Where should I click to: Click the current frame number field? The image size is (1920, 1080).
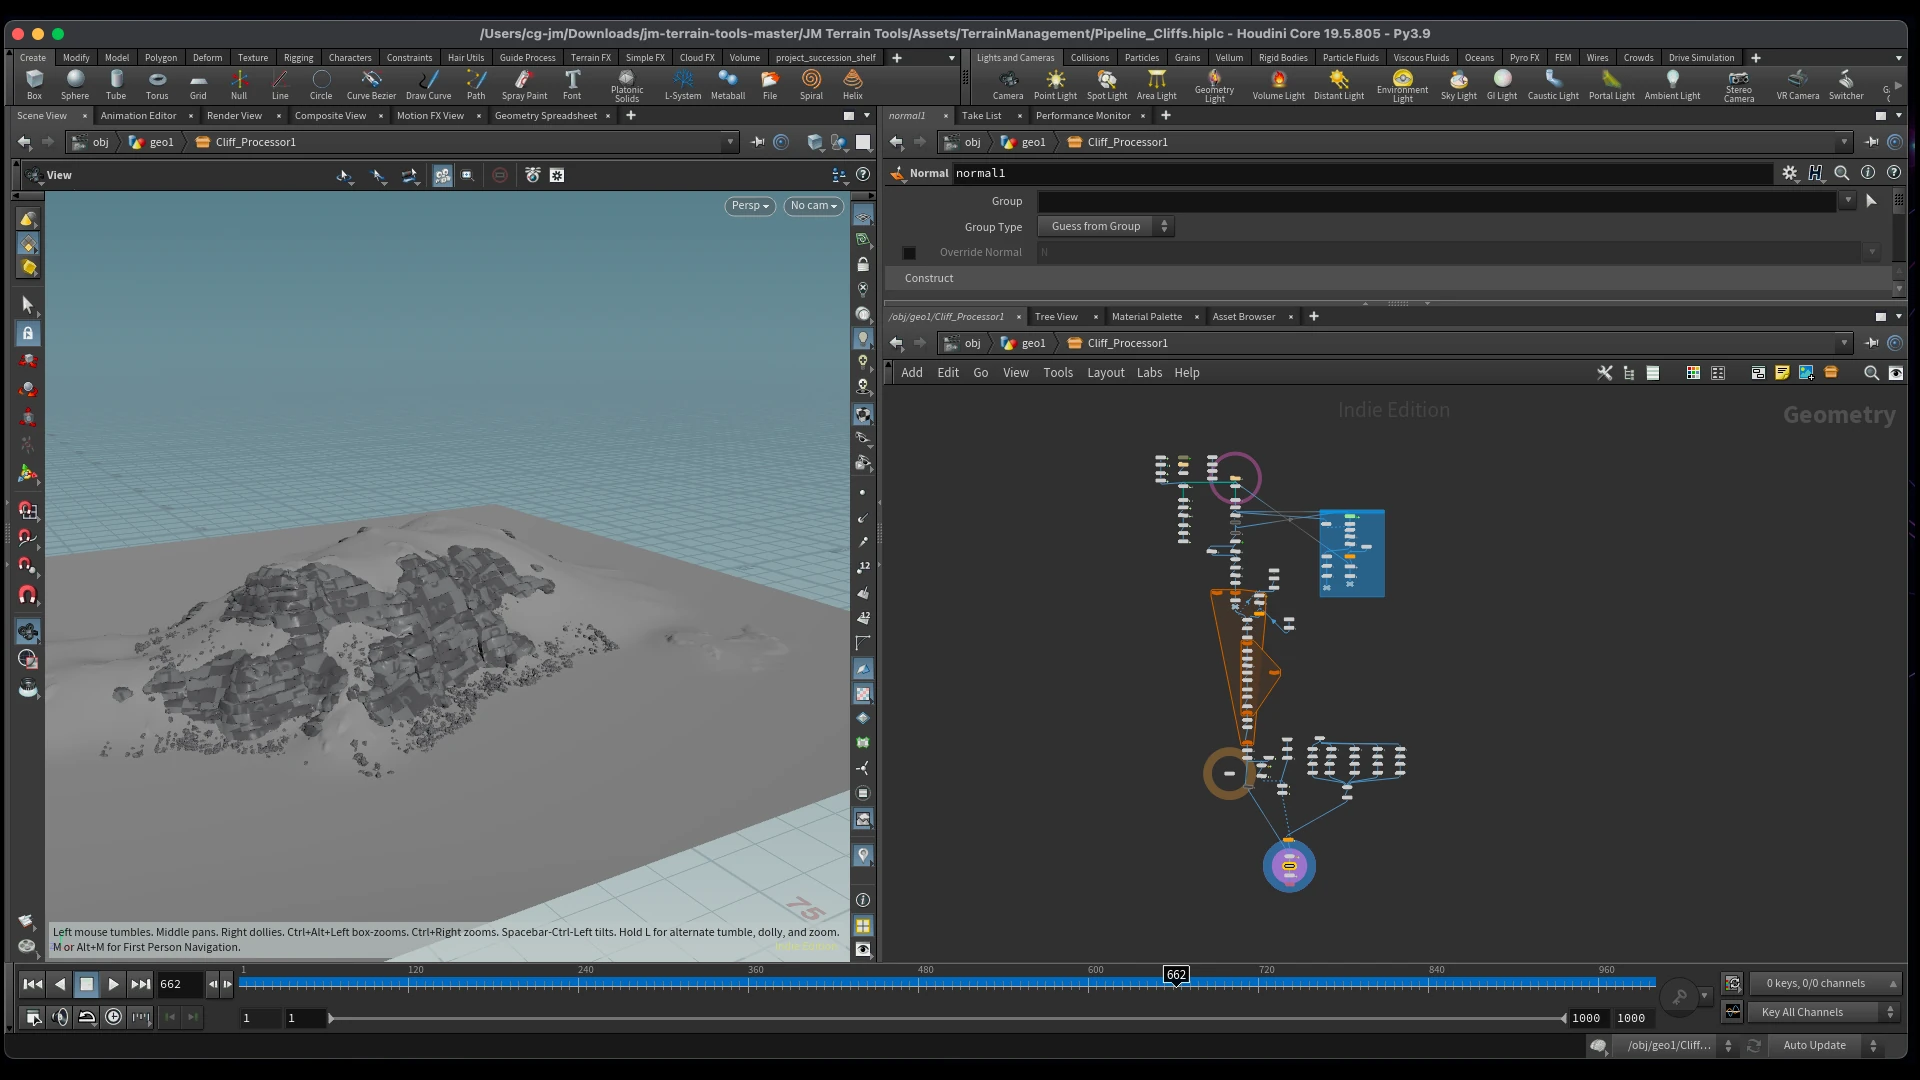click(x=180, y=985)
